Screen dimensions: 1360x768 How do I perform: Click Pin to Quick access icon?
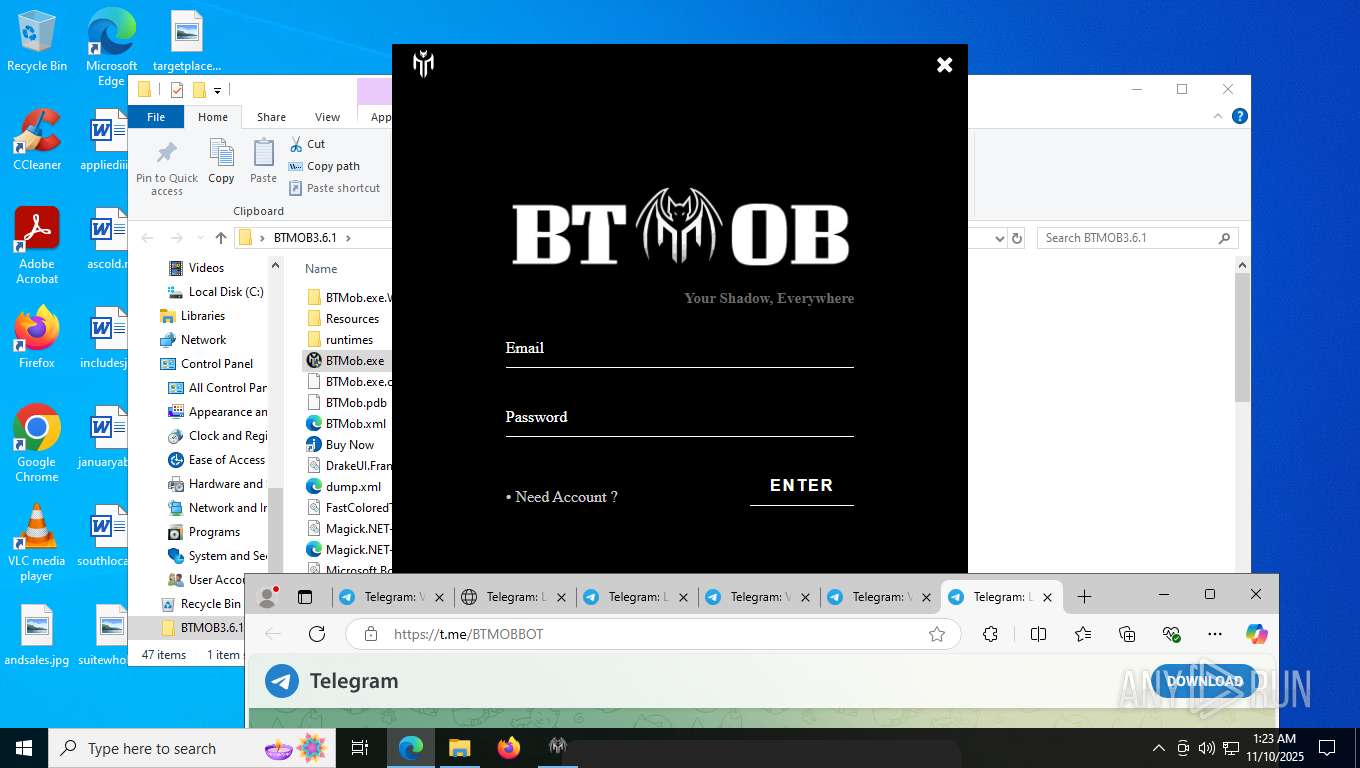click(167, 167)
